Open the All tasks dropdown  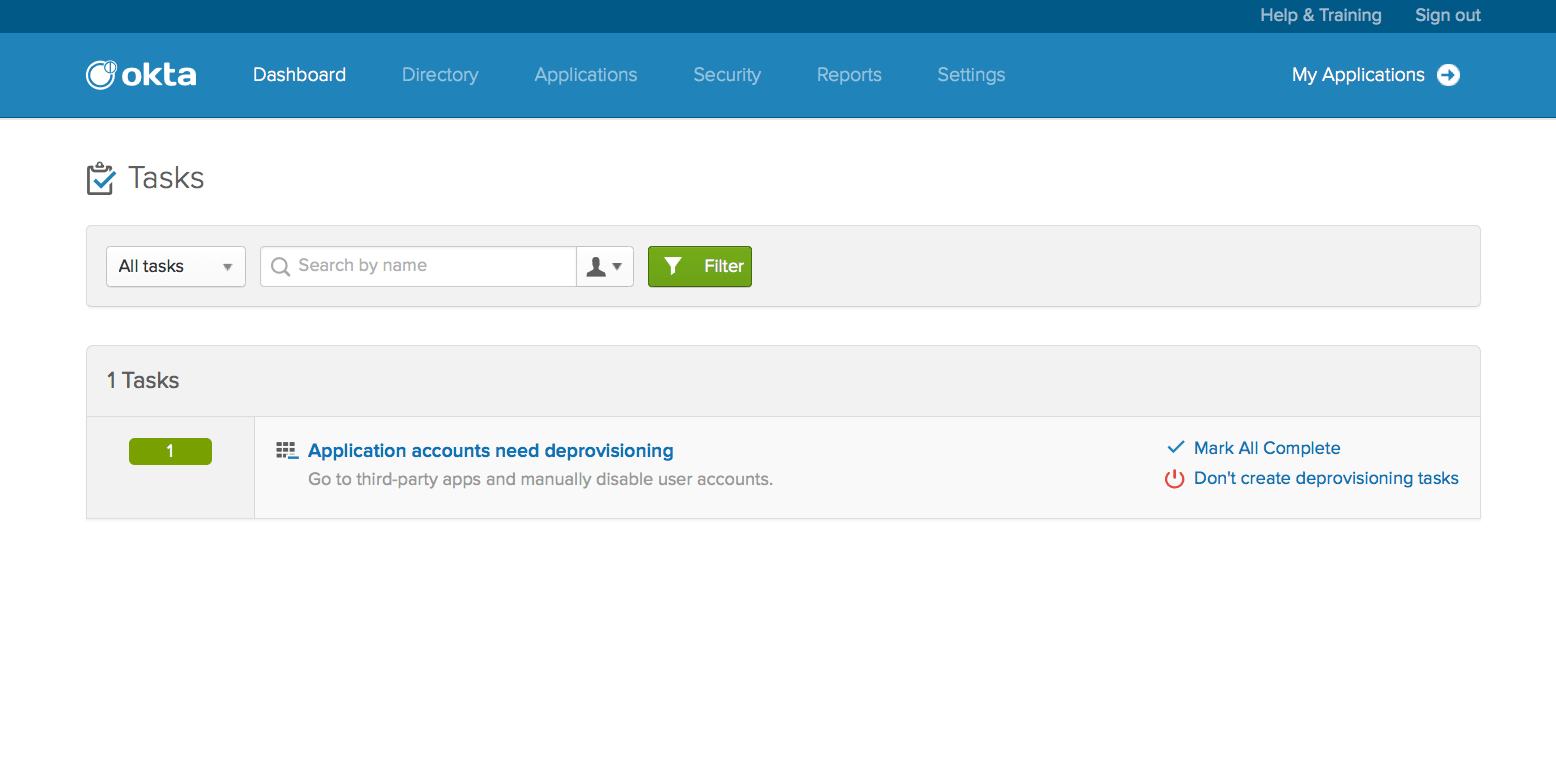[x=176, y=267]
